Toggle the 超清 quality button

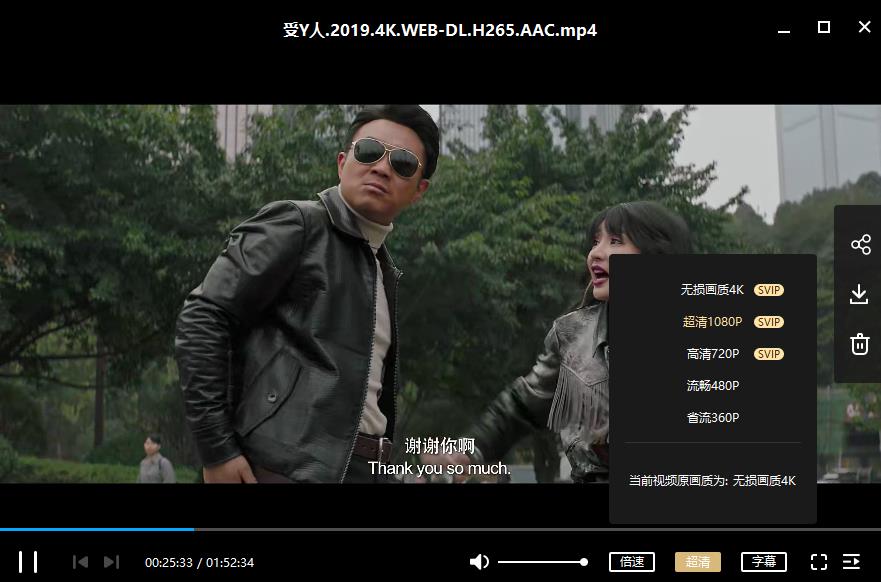pos(697,562)
